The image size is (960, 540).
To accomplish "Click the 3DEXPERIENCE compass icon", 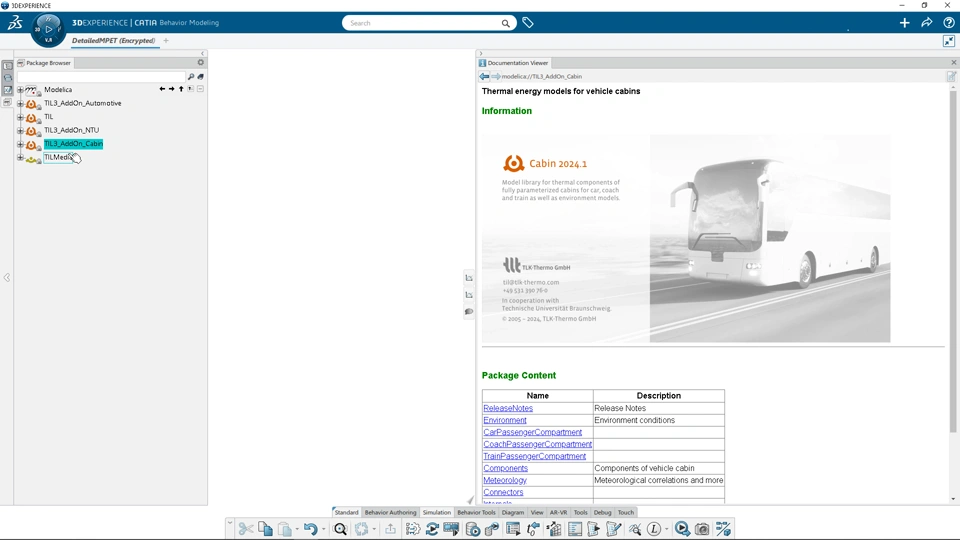I will tap(48, 29).
